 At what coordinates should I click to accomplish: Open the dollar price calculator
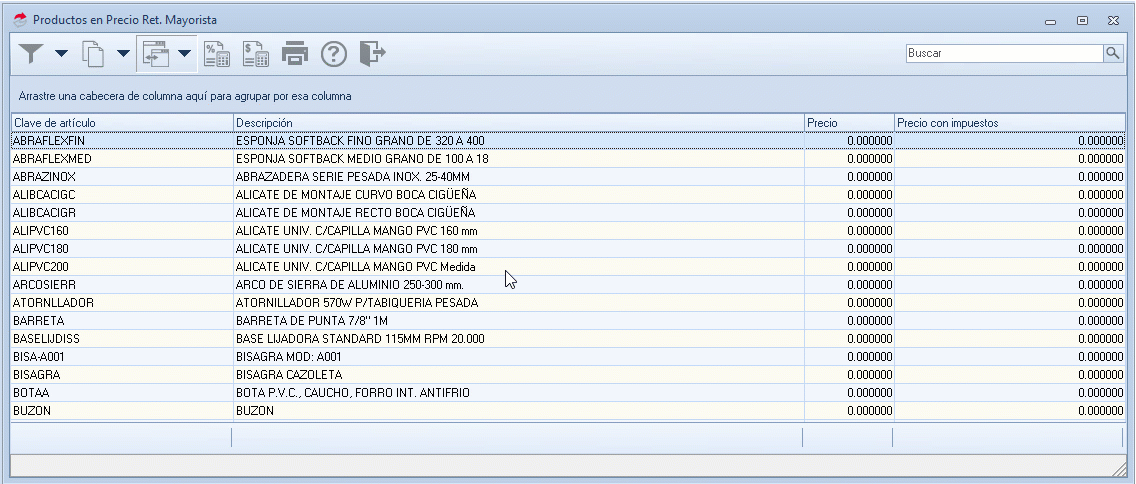click(x=255, y=54)
